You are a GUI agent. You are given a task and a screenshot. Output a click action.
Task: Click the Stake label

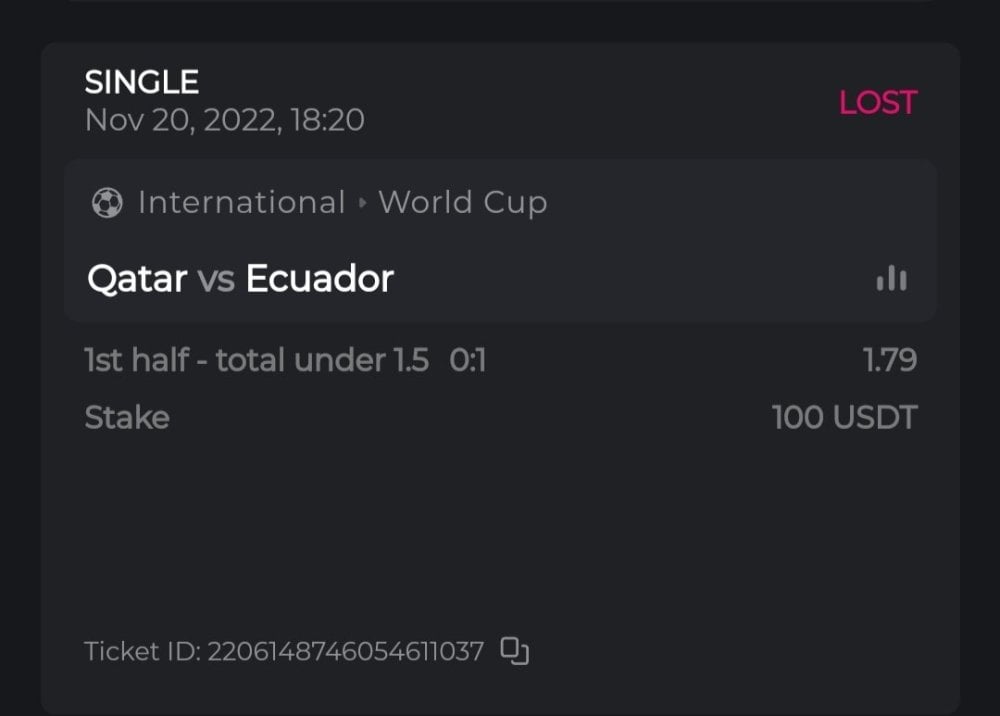[x=127, y=417]
